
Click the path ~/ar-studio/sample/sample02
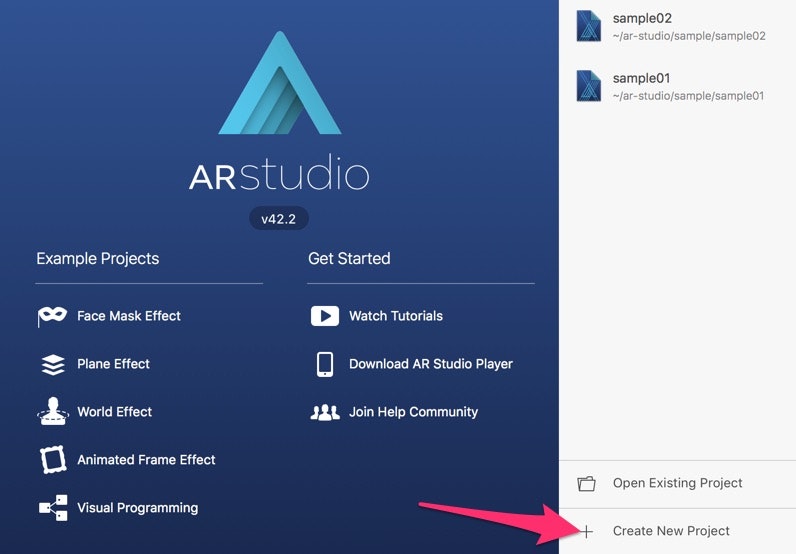click(x=689, y=36)
